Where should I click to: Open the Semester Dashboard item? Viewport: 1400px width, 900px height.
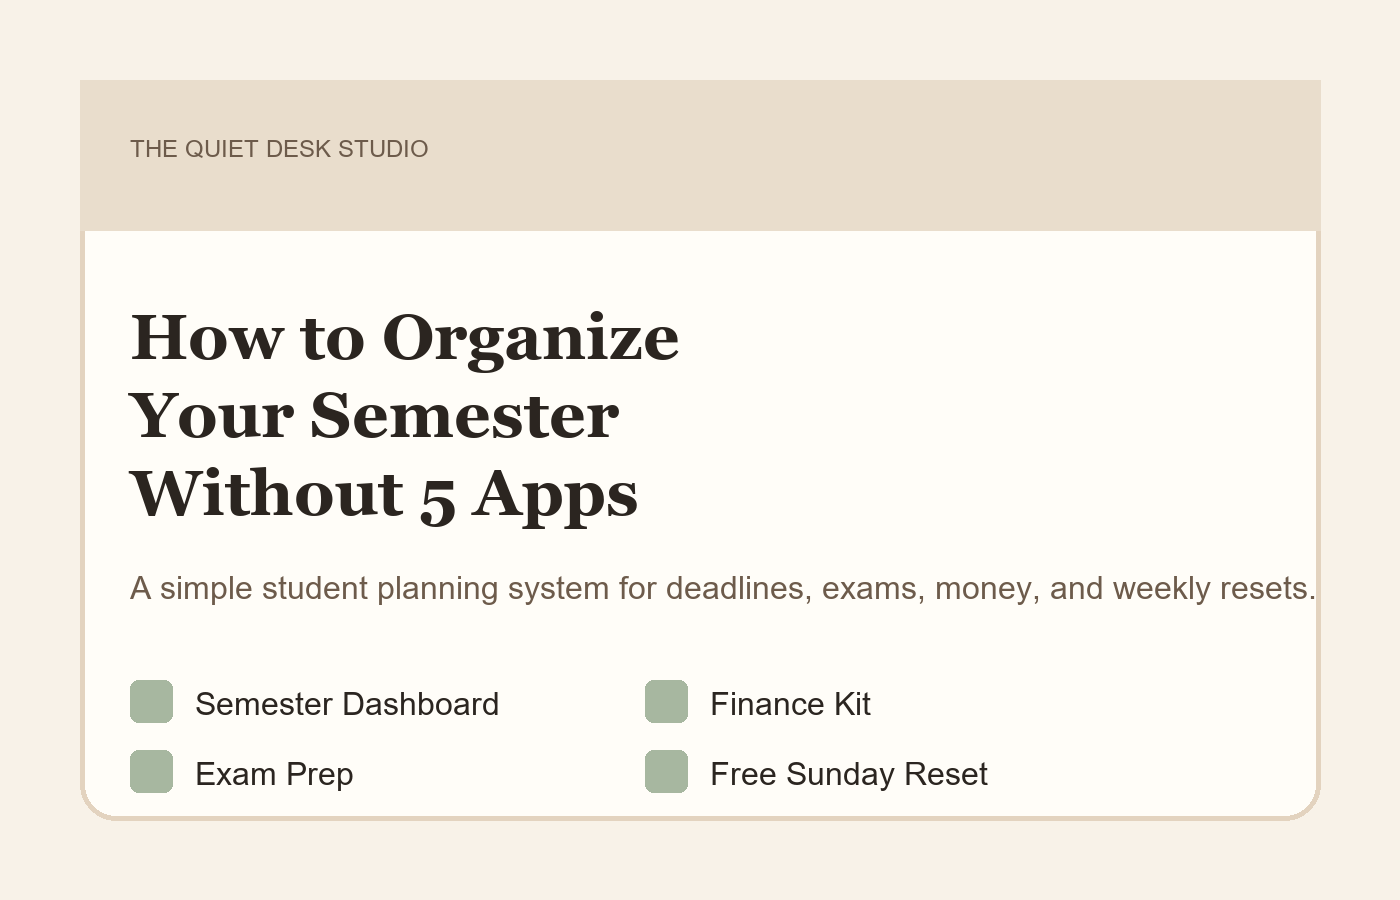[347, 704]
